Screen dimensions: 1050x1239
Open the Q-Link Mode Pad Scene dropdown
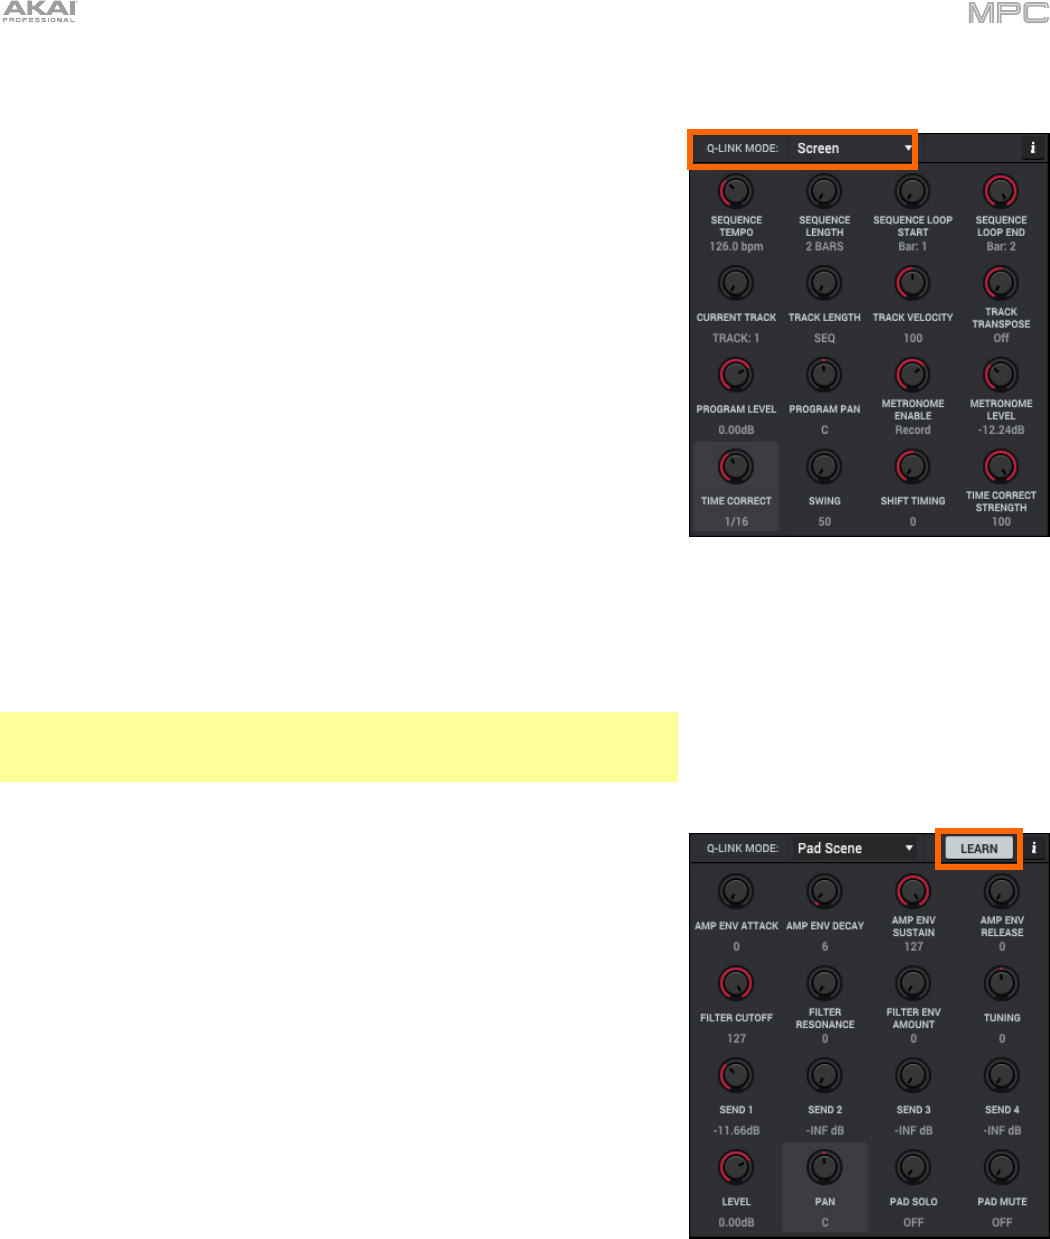click(x=854, y=848)
